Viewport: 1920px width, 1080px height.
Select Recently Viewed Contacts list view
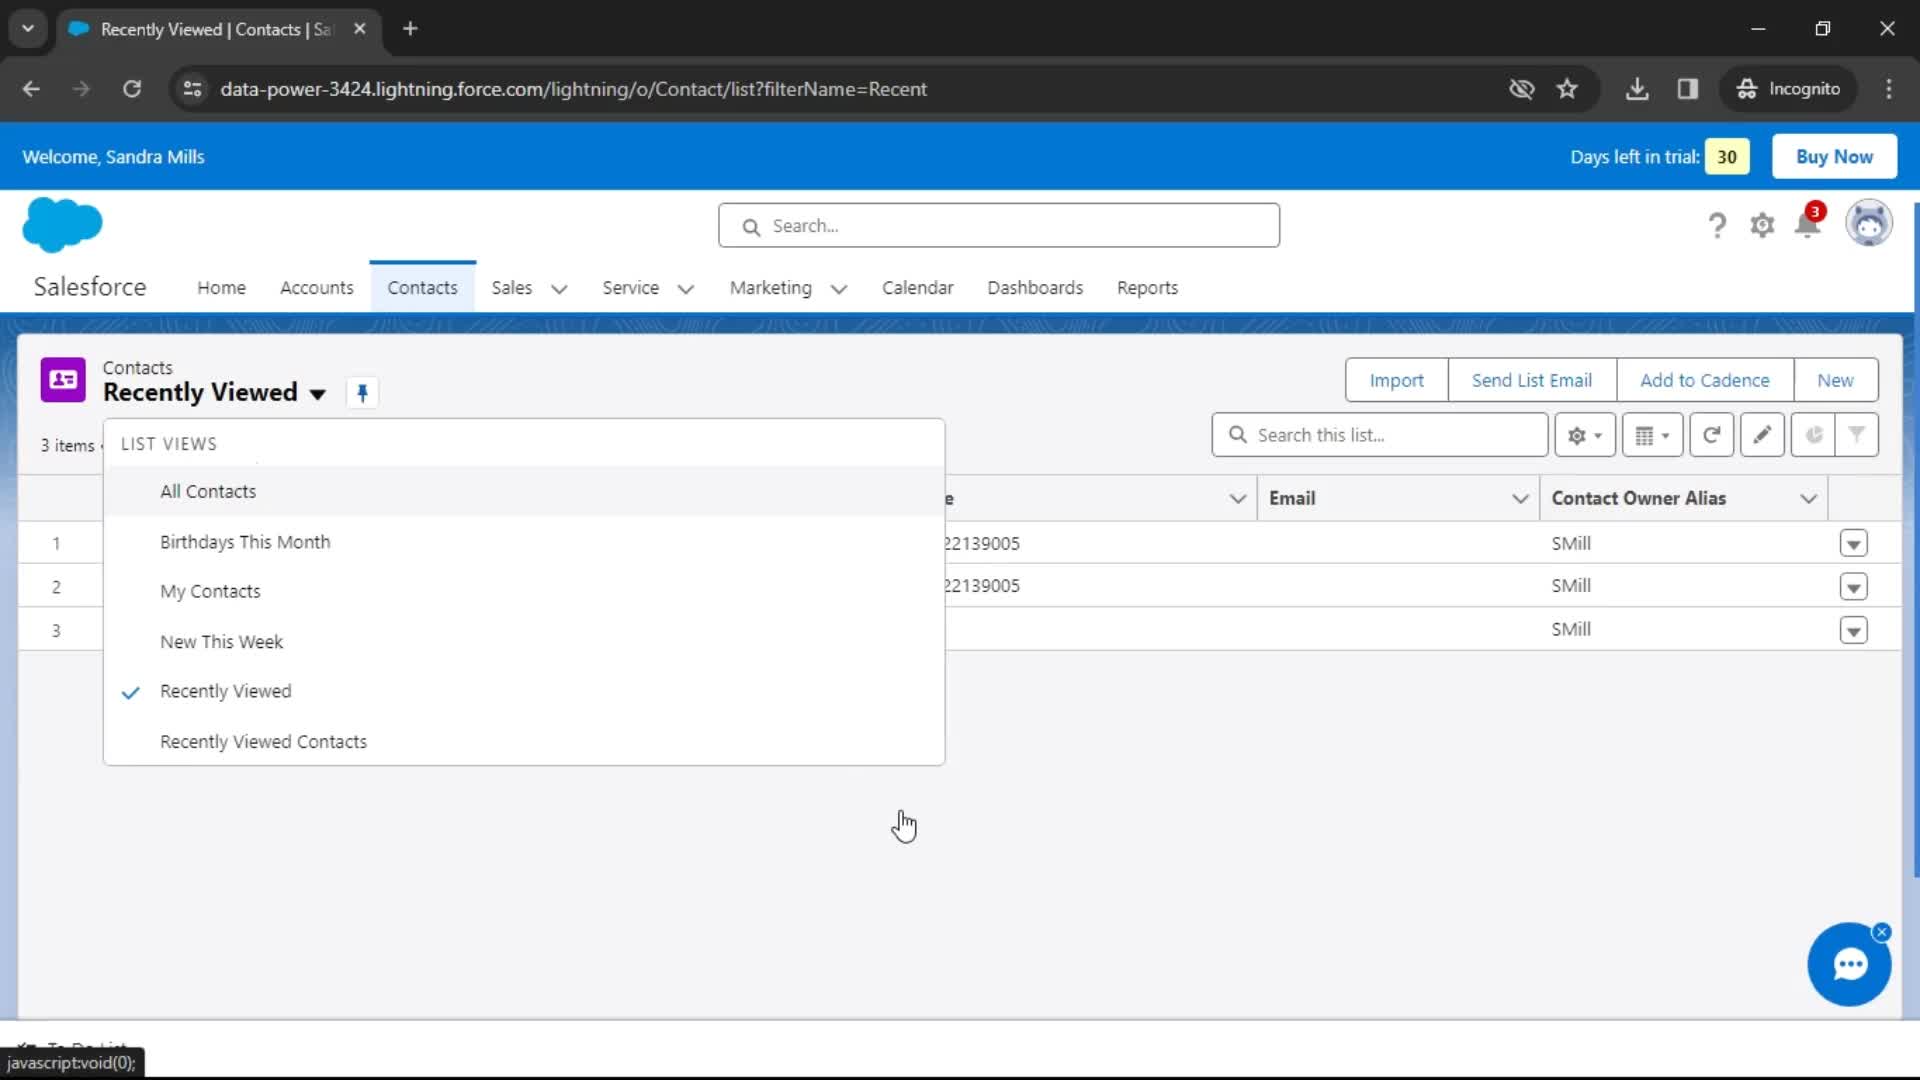pyautogui.click(x=524, y=742)
